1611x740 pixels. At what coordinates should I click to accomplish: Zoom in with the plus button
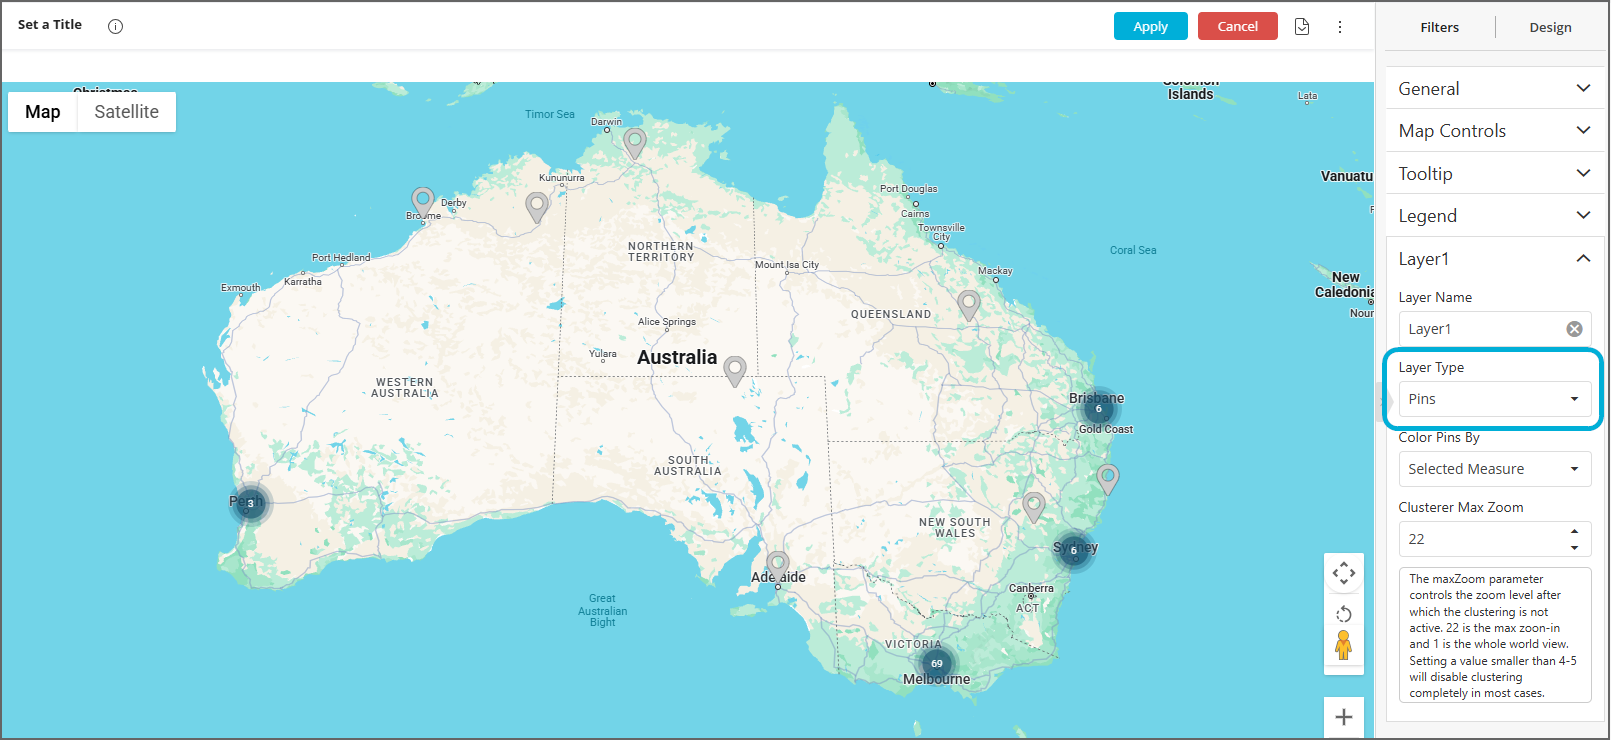1343,717
